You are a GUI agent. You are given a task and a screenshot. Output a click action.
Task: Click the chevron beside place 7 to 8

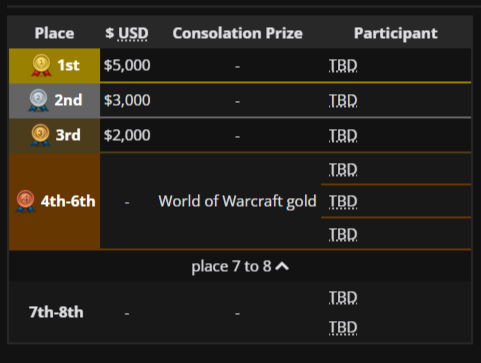pyautogui.click(x=282, y=266)
